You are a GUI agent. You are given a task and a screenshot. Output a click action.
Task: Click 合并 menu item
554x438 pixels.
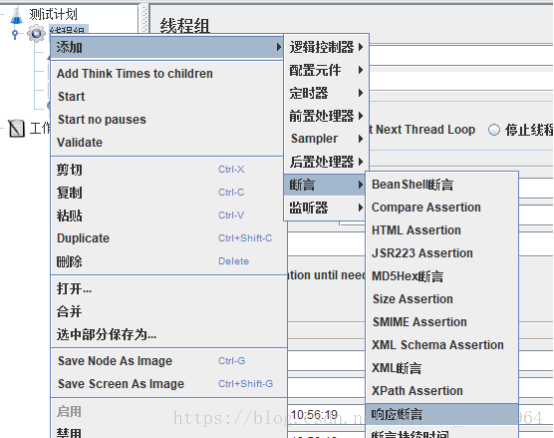coord(169,312)
